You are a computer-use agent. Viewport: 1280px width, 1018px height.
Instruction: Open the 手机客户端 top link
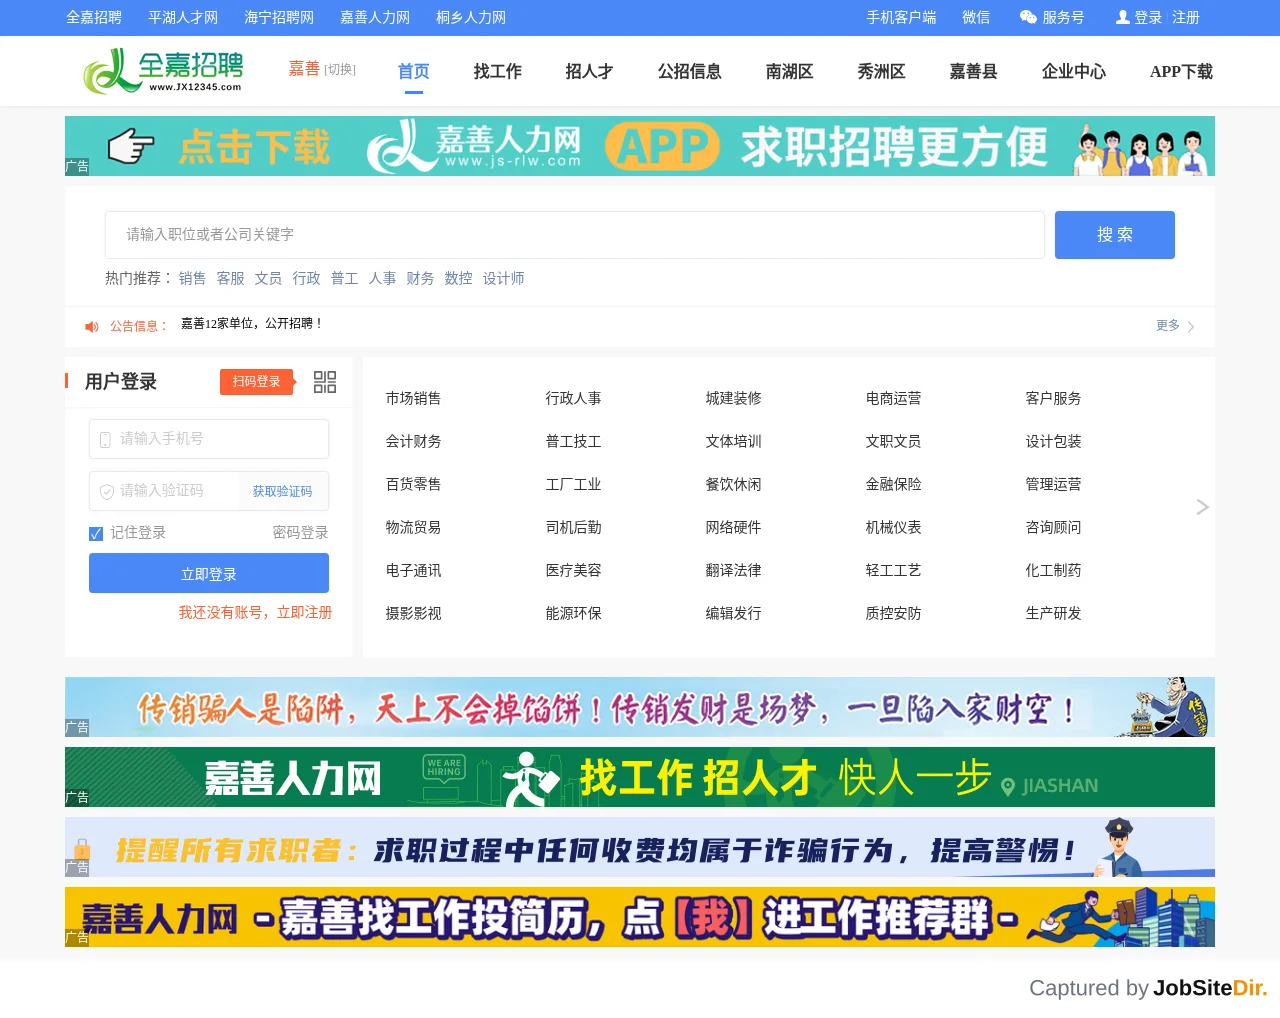coord(901,17)
